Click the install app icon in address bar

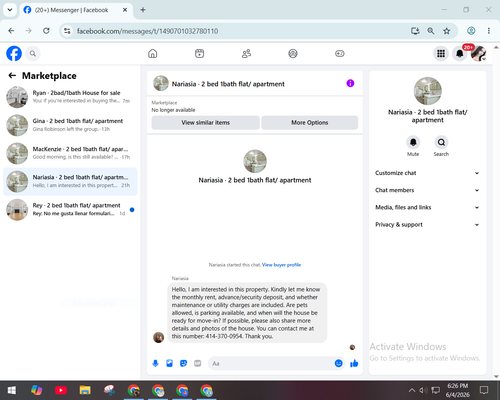[415, 31]
